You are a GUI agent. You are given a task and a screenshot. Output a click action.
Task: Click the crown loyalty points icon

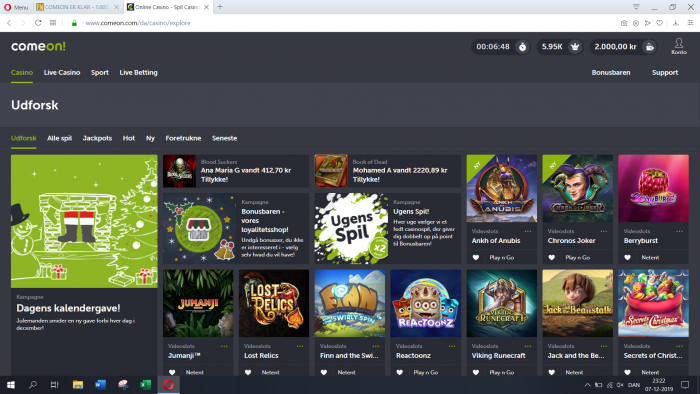click(x=575, y=47)
